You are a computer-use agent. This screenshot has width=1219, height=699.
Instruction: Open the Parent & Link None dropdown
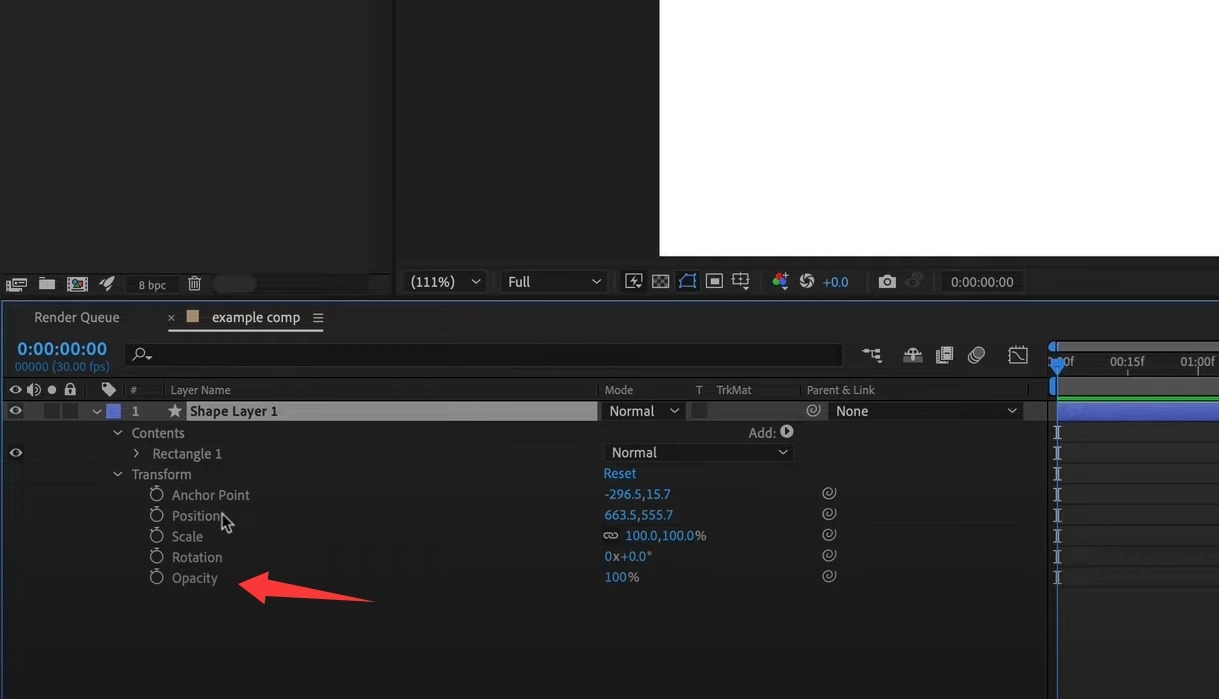click(x=925, y=411)
